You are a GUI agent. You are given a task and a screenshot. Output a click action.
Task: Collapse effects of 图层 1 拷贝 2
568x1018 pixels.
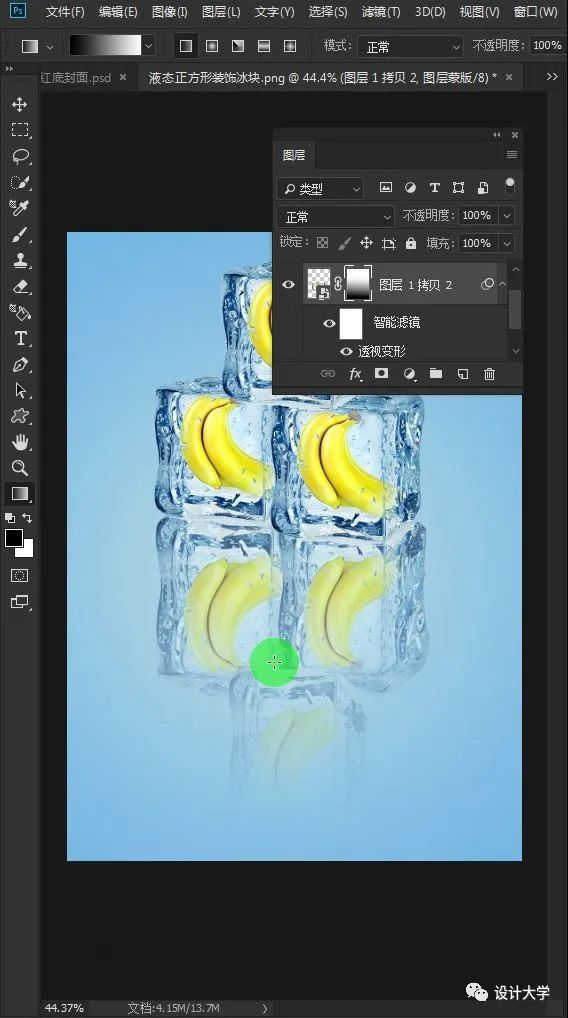pyautogui.click(x=503, y=284)
